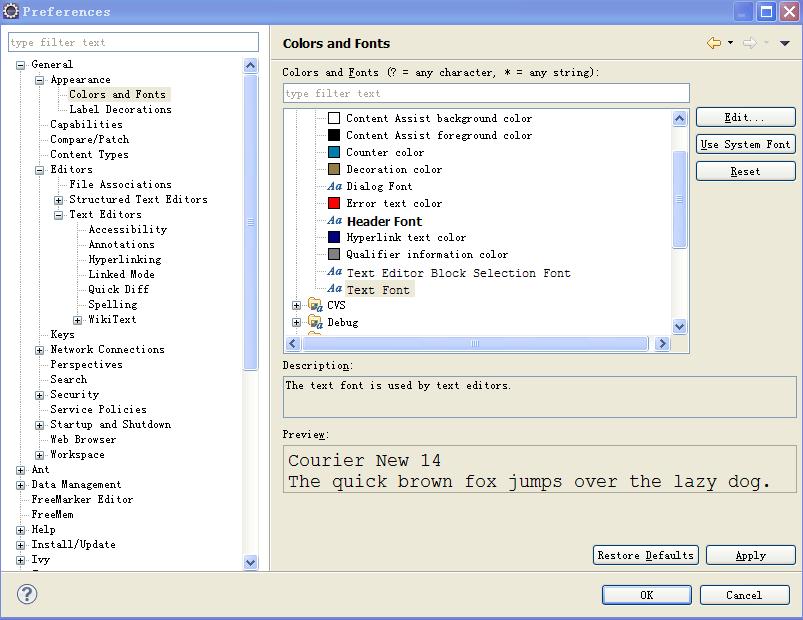
Task: Select Label Decorations in the tree
Action: (x=120, y=109)
